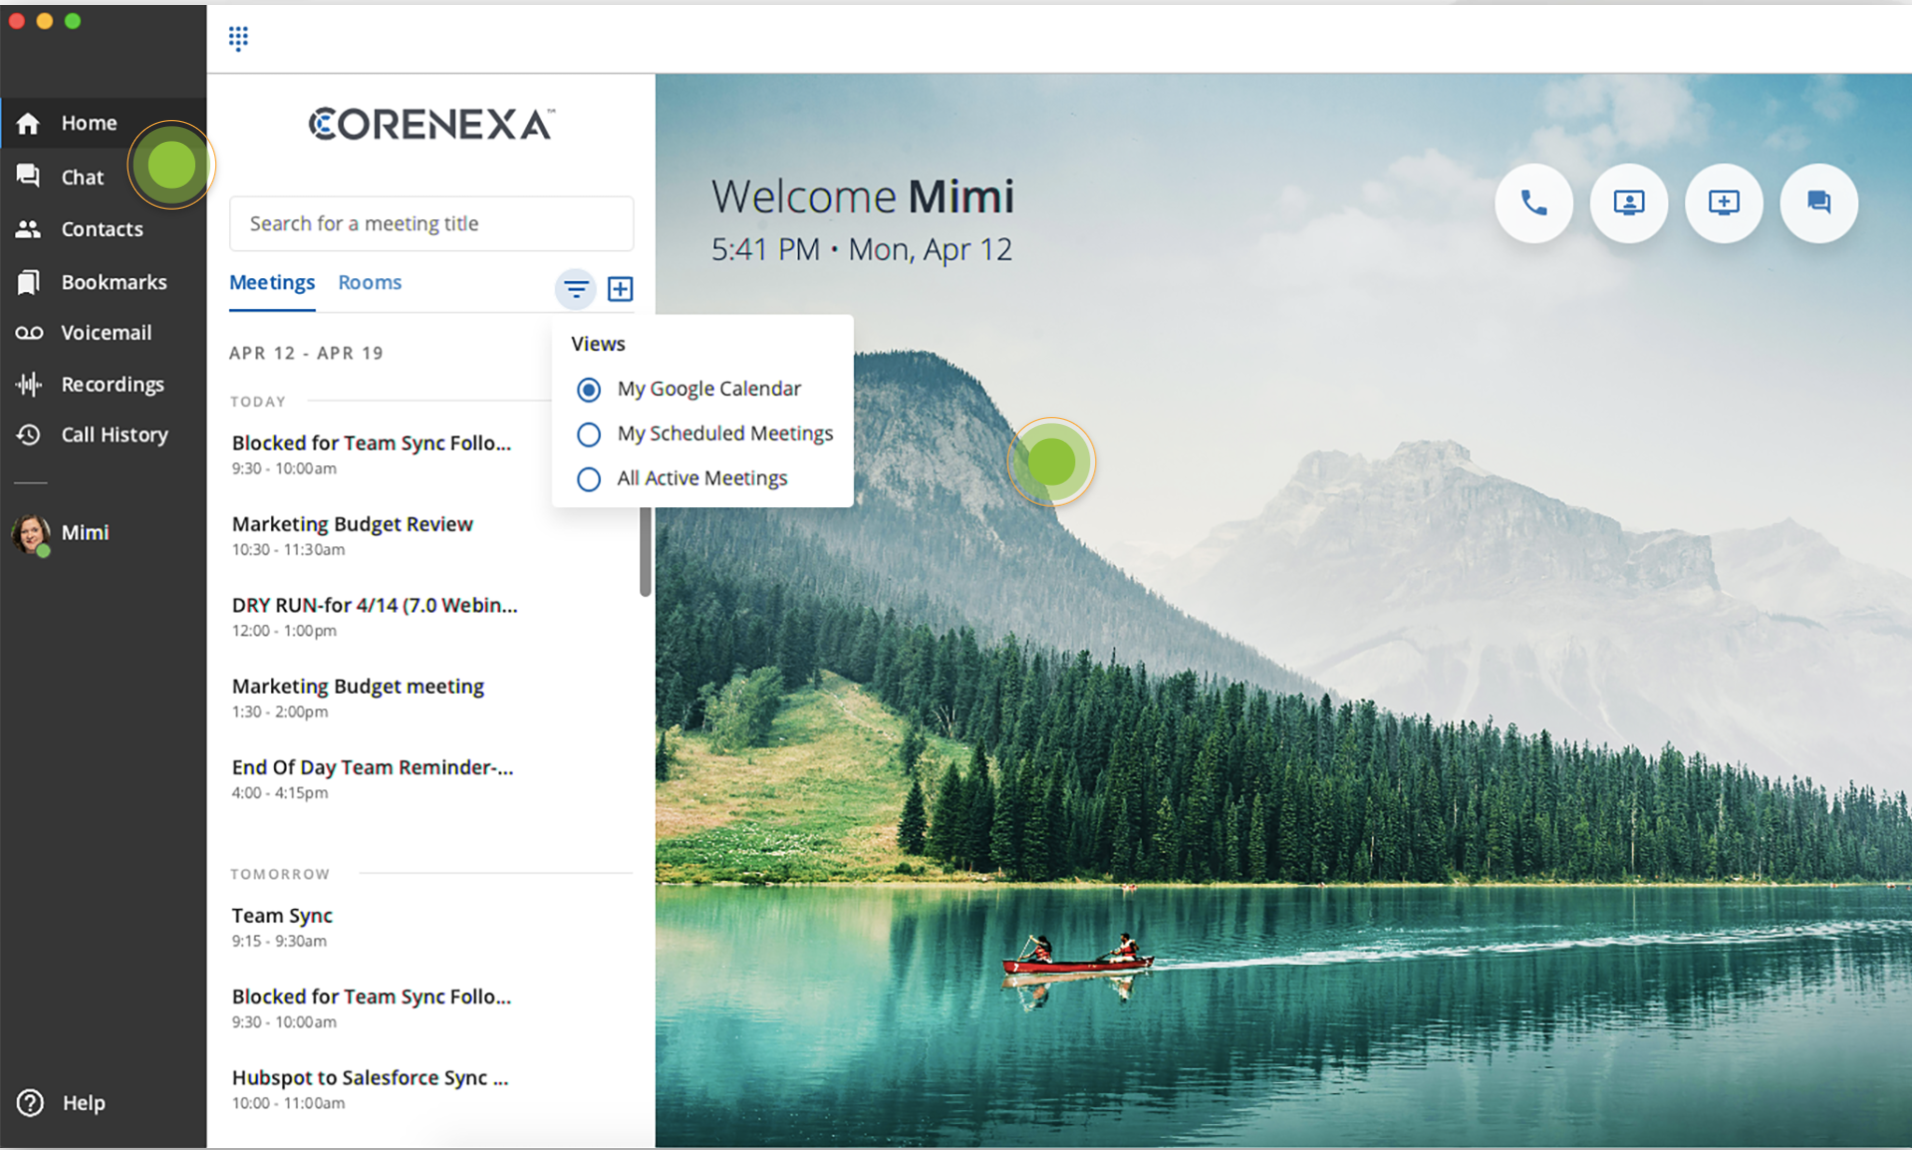Choose the All Active Meetings option

click(589, 479)
